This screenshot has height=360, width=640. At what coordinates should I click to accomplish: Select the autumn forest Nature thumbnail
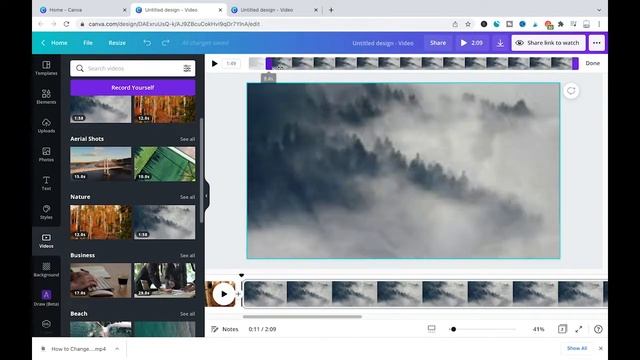point(101,222)
